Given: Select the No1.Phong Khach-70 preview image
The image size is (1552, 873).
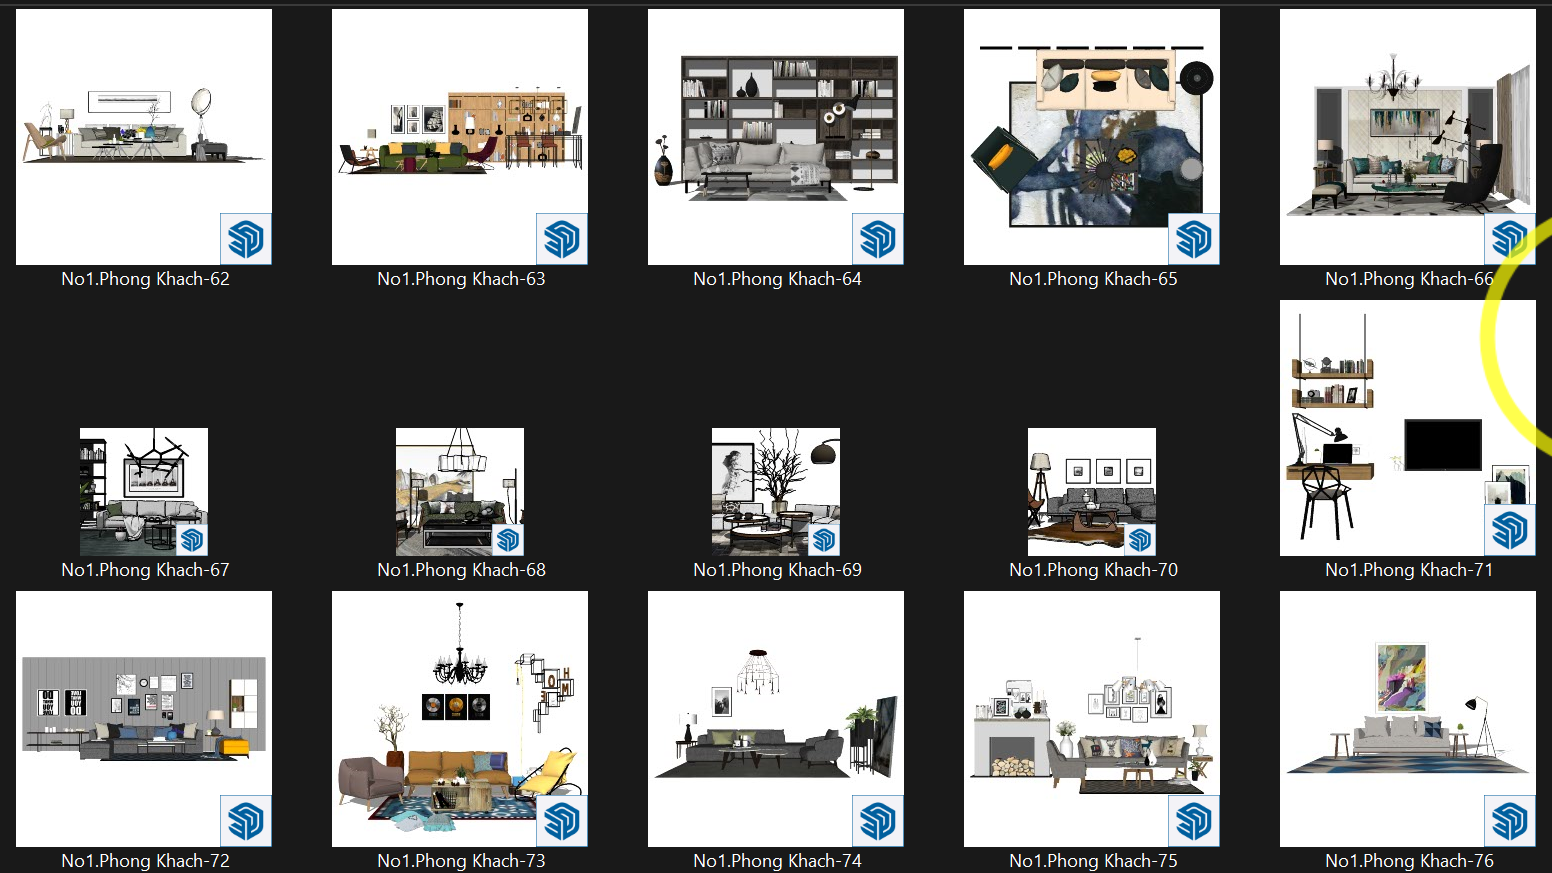Looking at the screenshot, I should point(1092,492).
